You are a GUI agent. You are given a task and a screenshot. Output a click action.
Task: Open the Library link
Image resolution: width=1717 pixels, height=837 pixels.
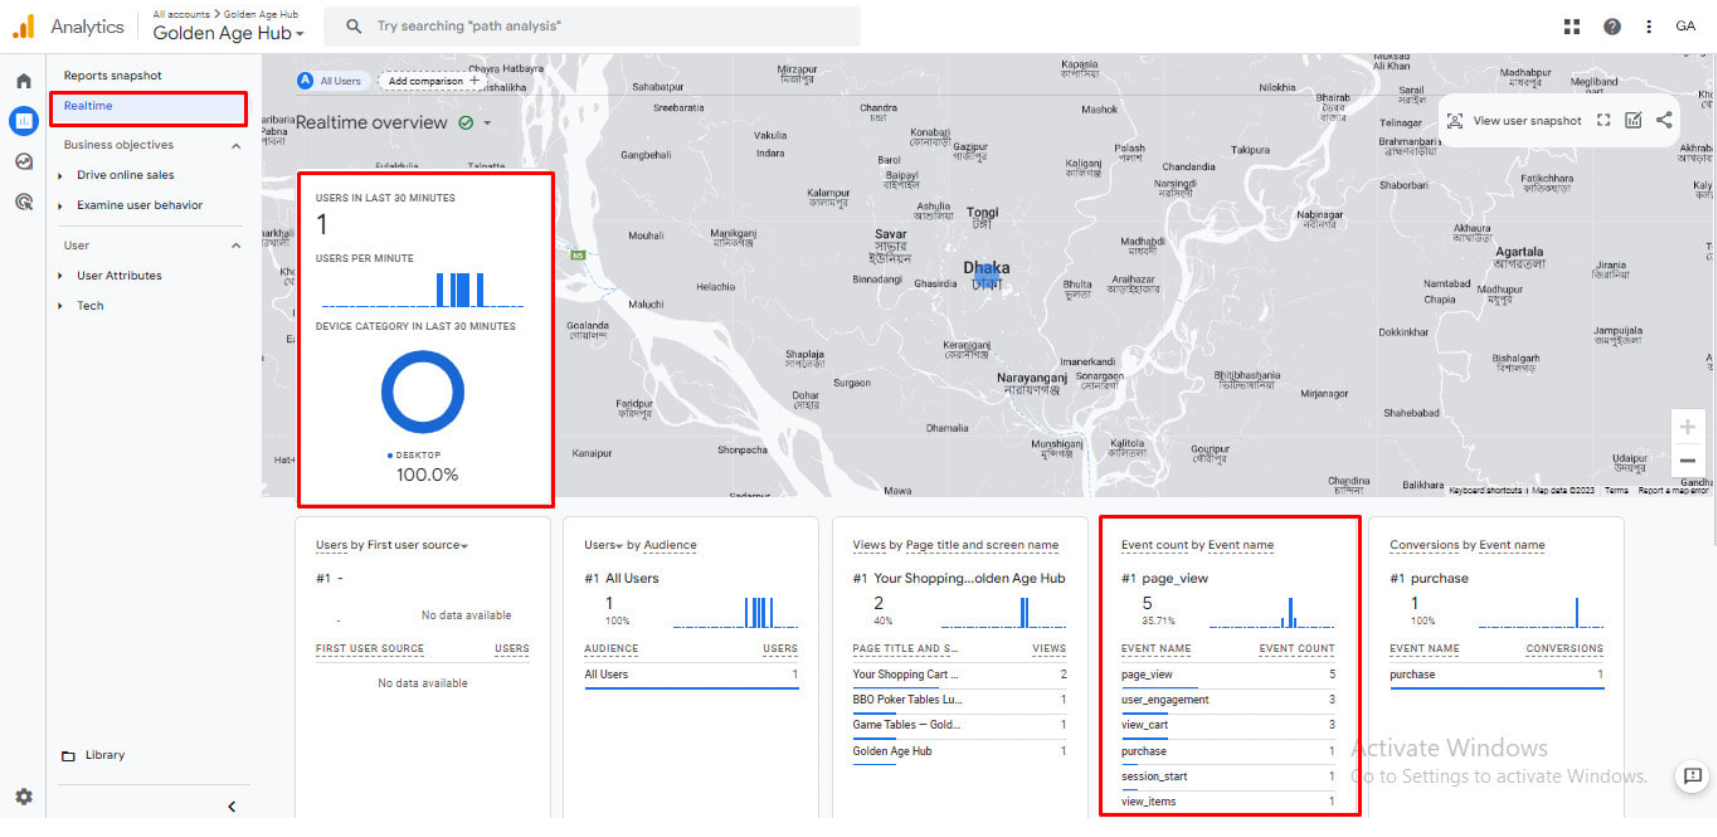tap(104, 755)
